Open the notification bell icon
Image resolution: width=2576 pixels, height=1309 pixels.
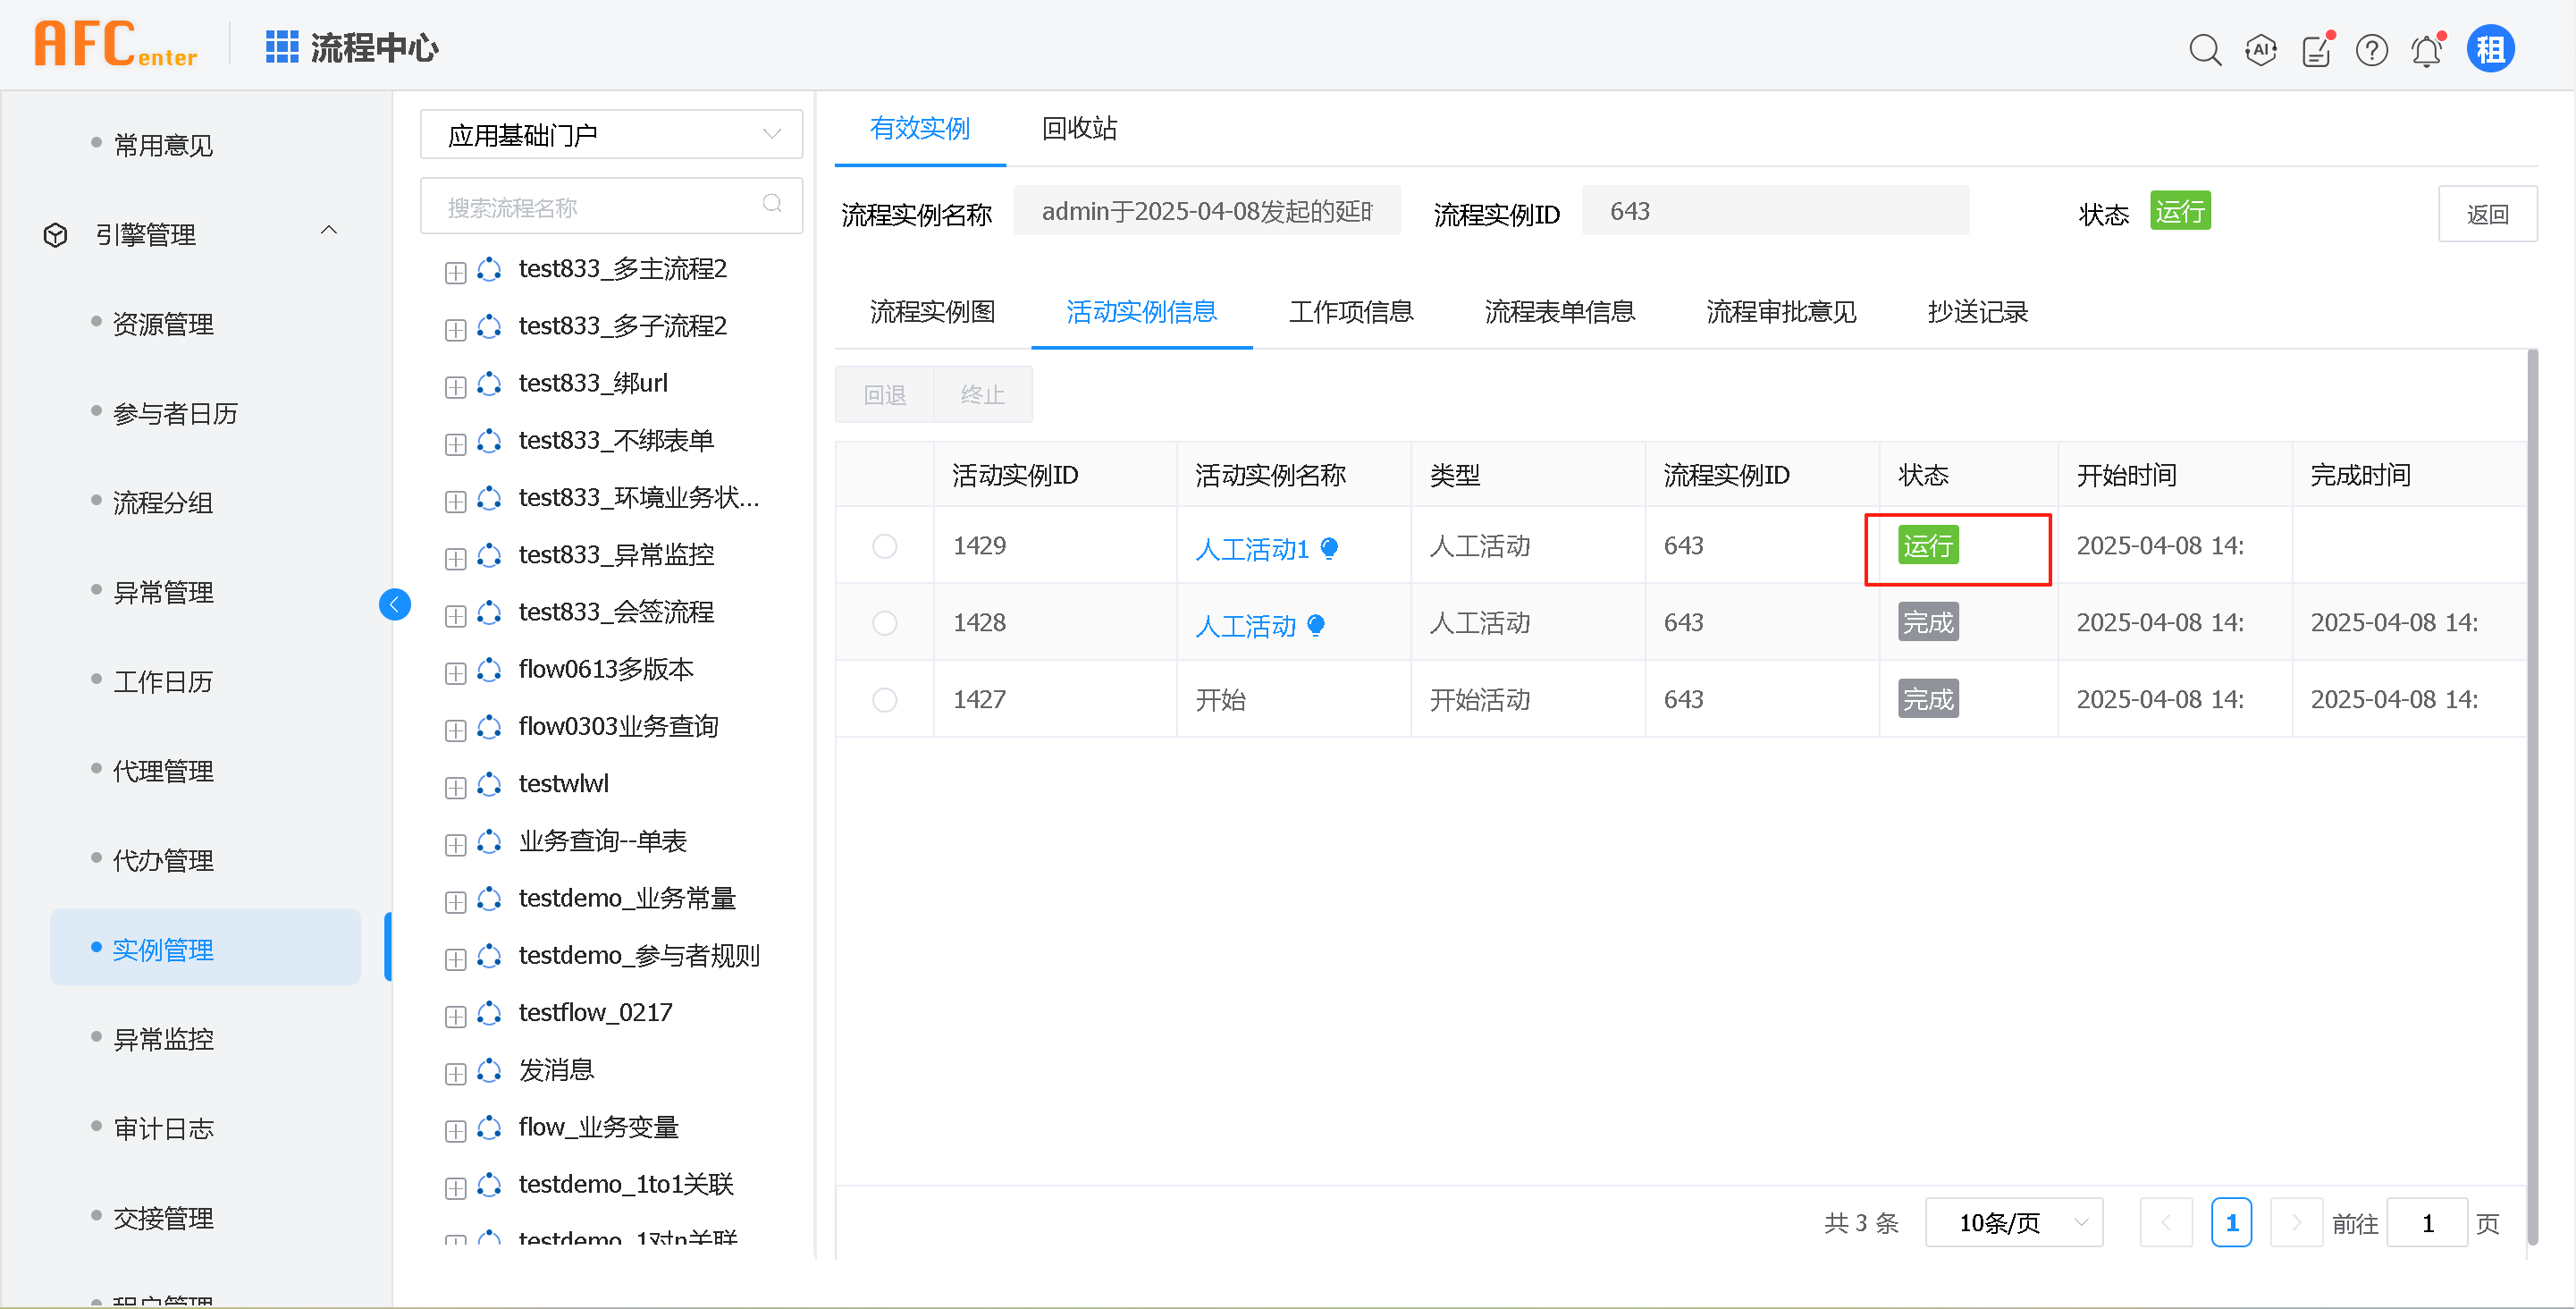(x=2427, y=49)
